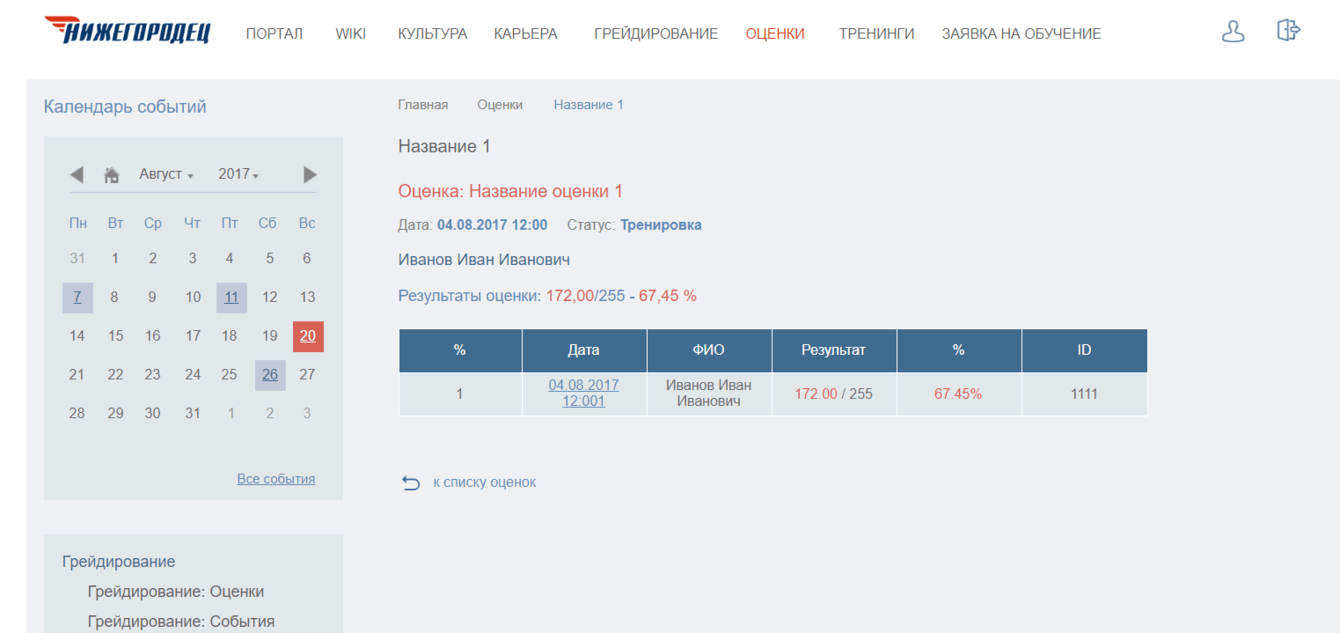Go to ЗАЯВКА НА ОБУЧЕНИЕ
The width and height of the screenshot is (1340, 633).
coord(1021,33)
